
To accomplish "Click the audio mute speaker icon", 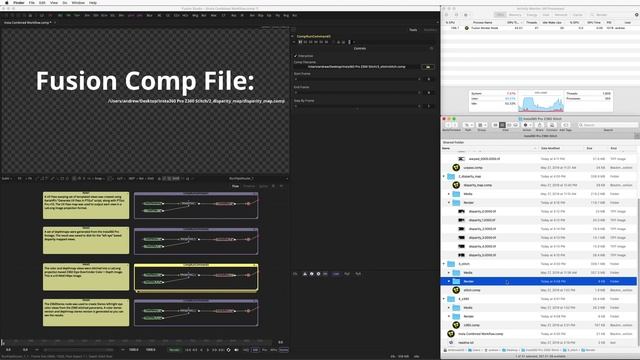I will coord(236,350).
